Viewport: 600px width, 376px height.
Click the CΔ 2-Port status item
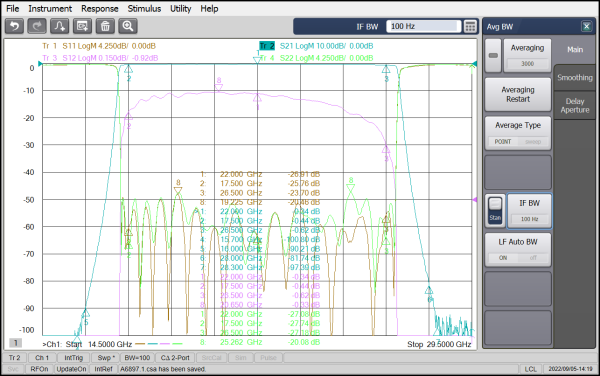point(175,358)
